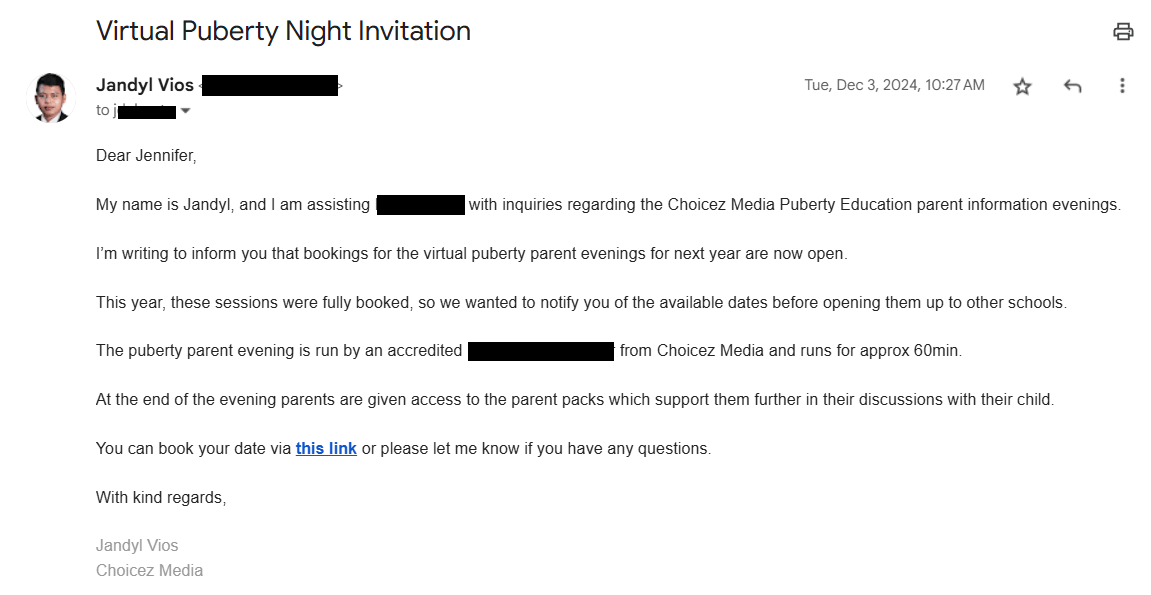Expand recipient details with the small arrow

[x=186, y=111]
